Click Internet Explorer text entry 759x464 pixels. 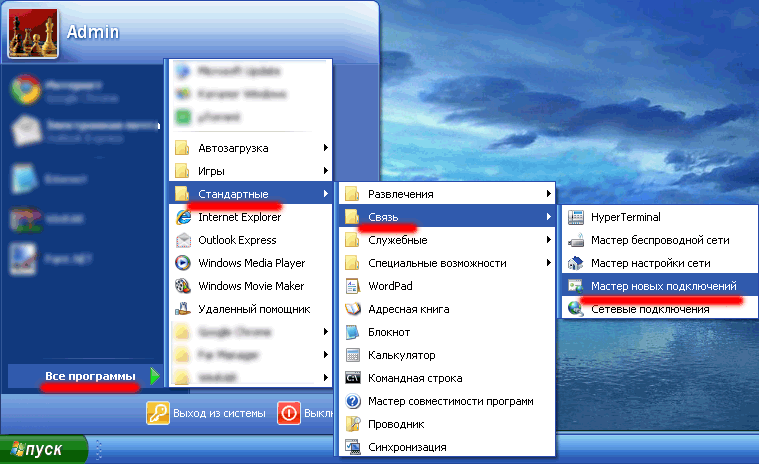[240, 217]
